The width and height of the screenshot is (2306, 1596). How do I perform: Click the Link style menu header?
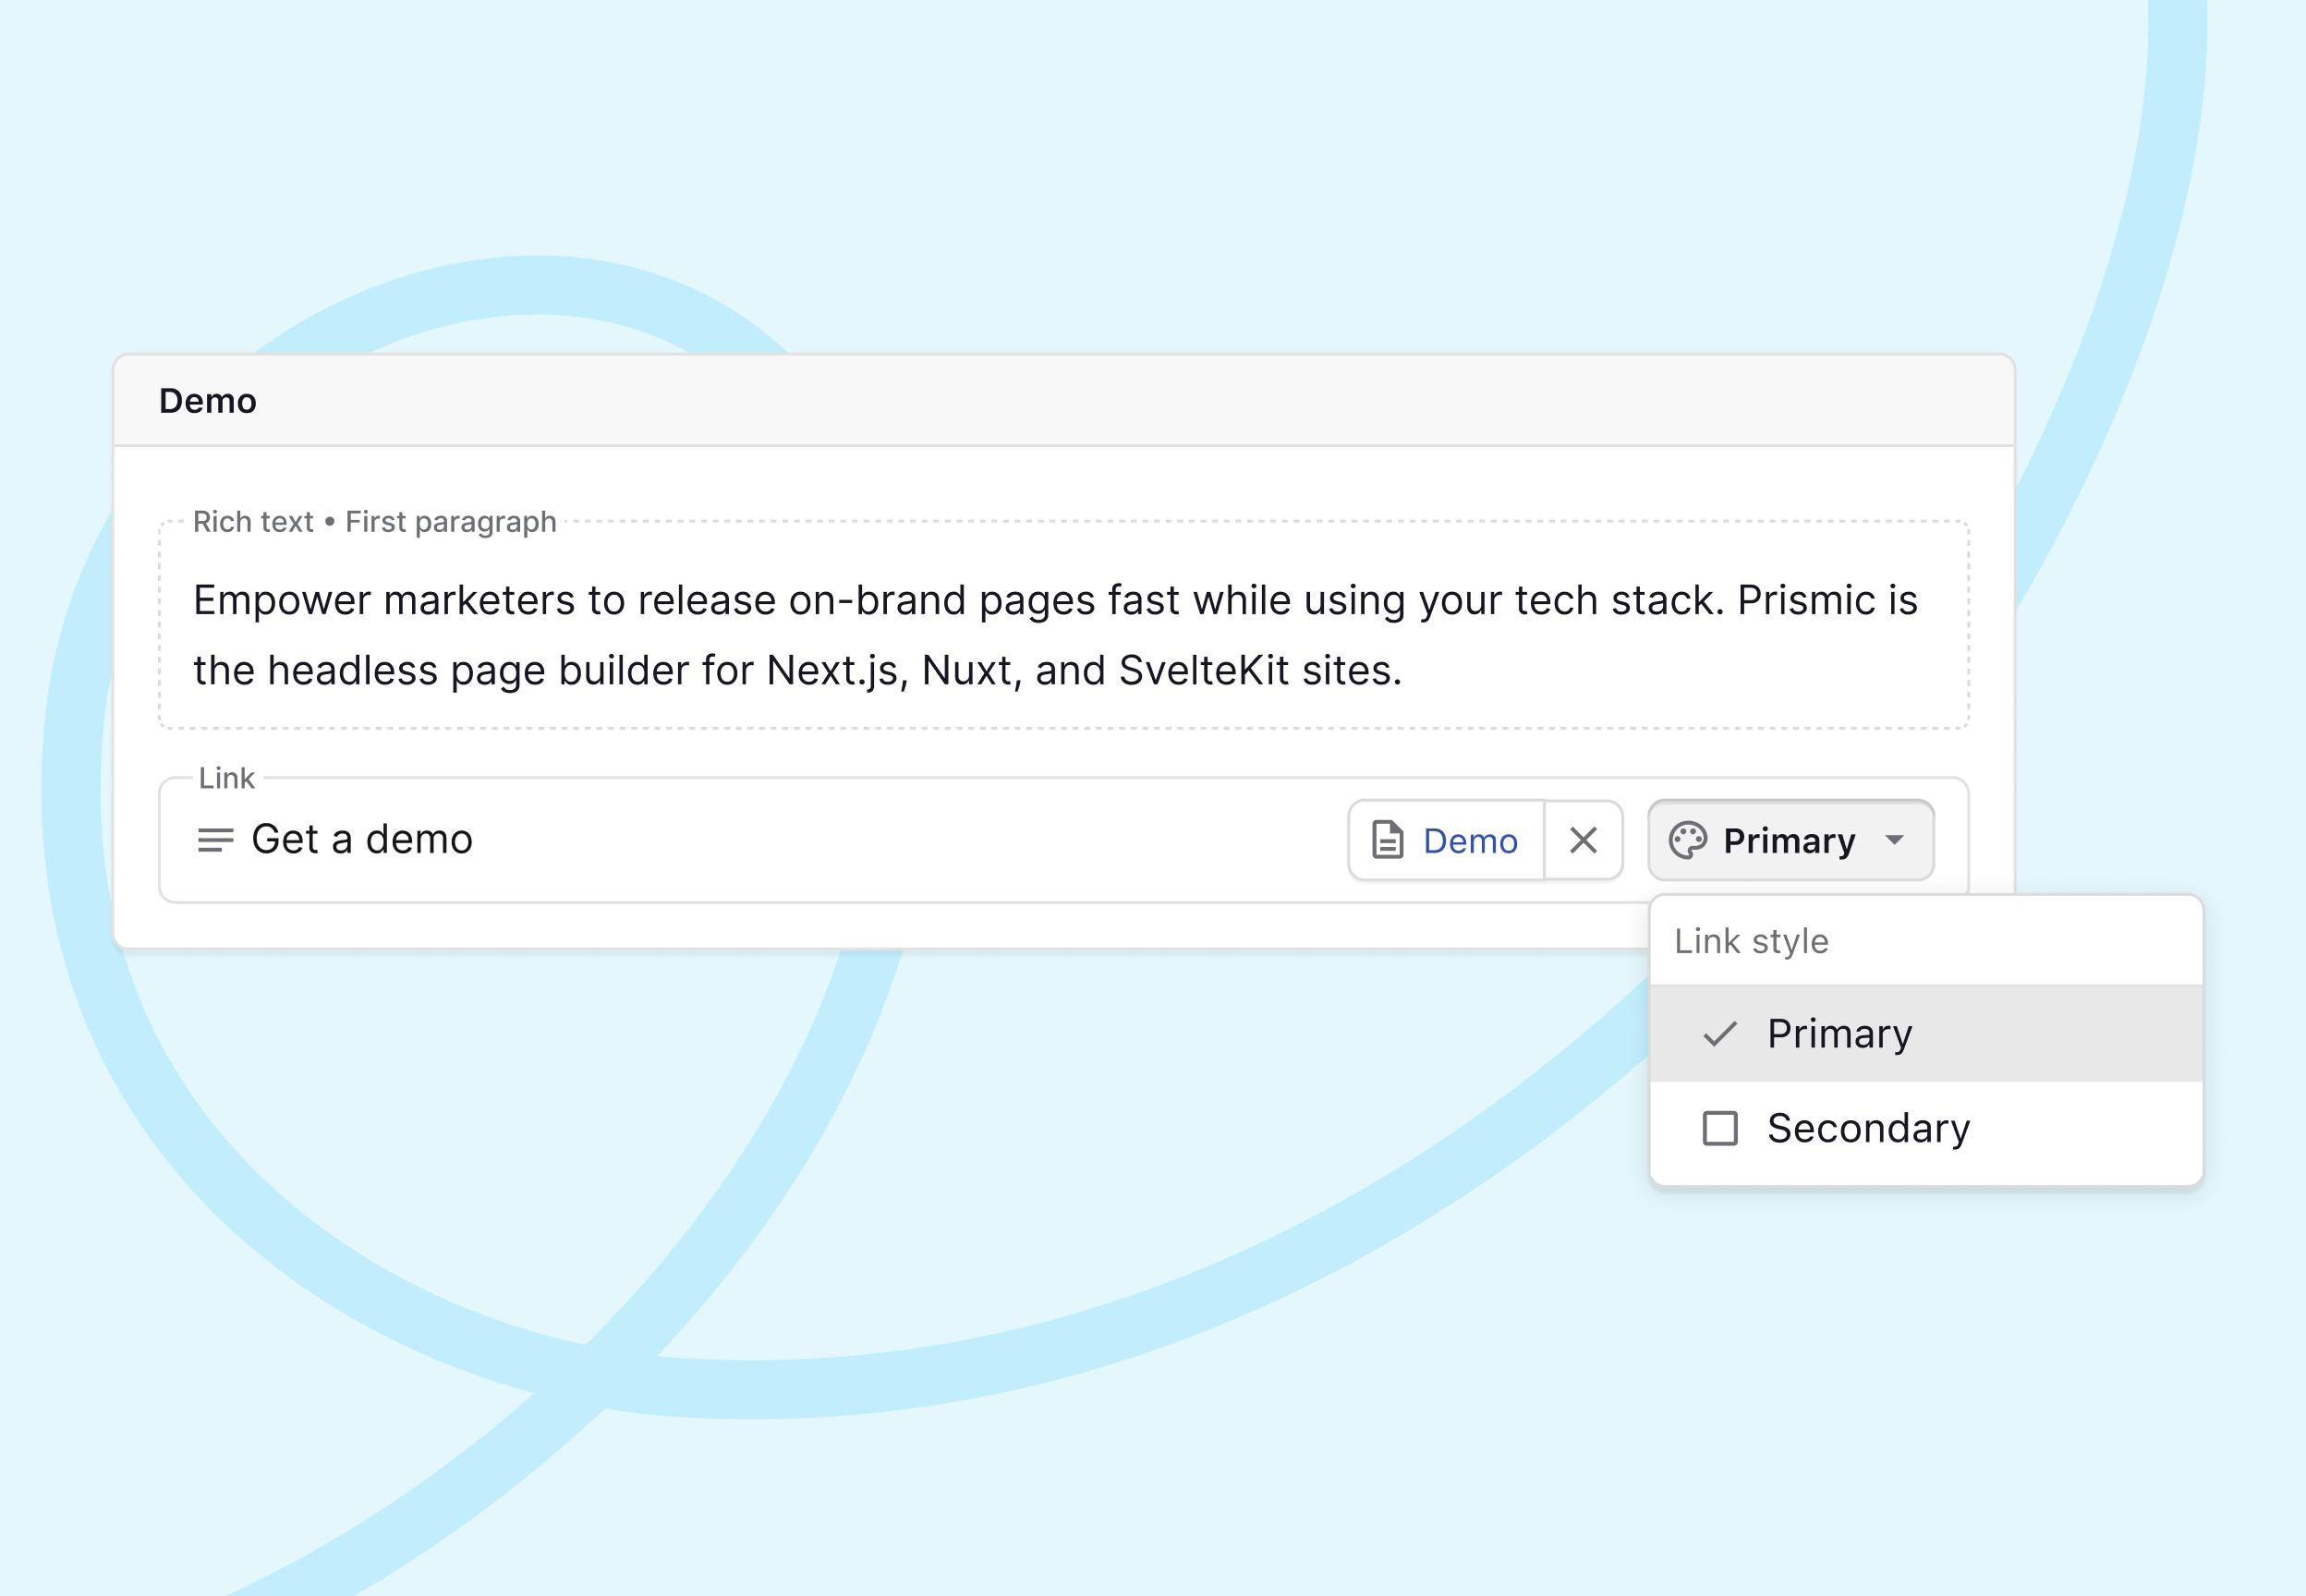[1751, 941]
